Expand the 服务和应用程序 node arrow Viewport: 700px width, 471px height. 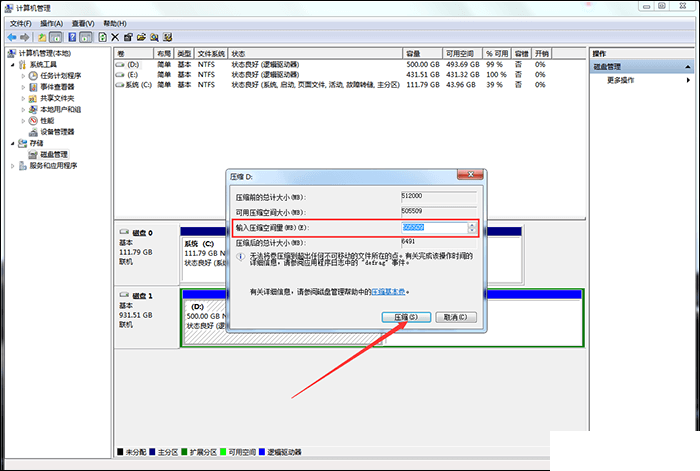12,166
